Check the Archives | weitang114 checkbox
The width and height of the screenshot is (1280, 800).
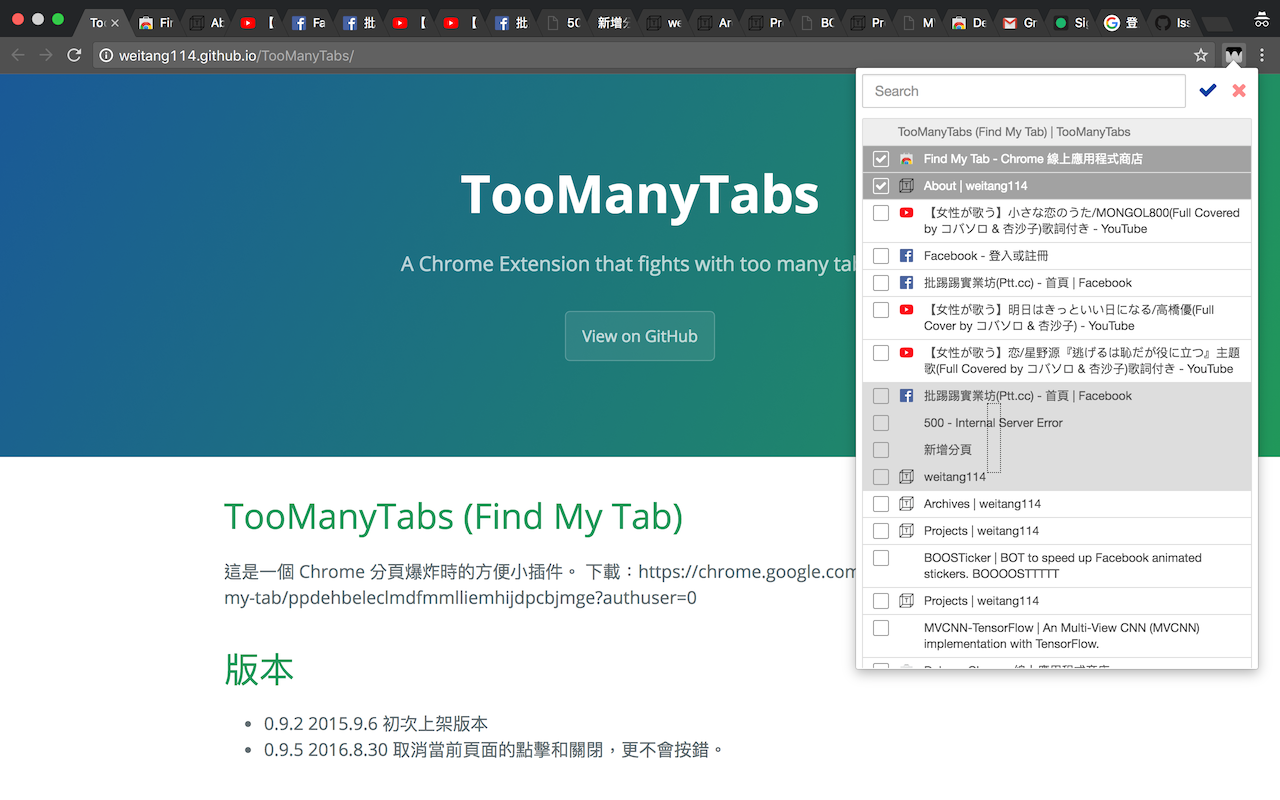click(x=881, y=504)
